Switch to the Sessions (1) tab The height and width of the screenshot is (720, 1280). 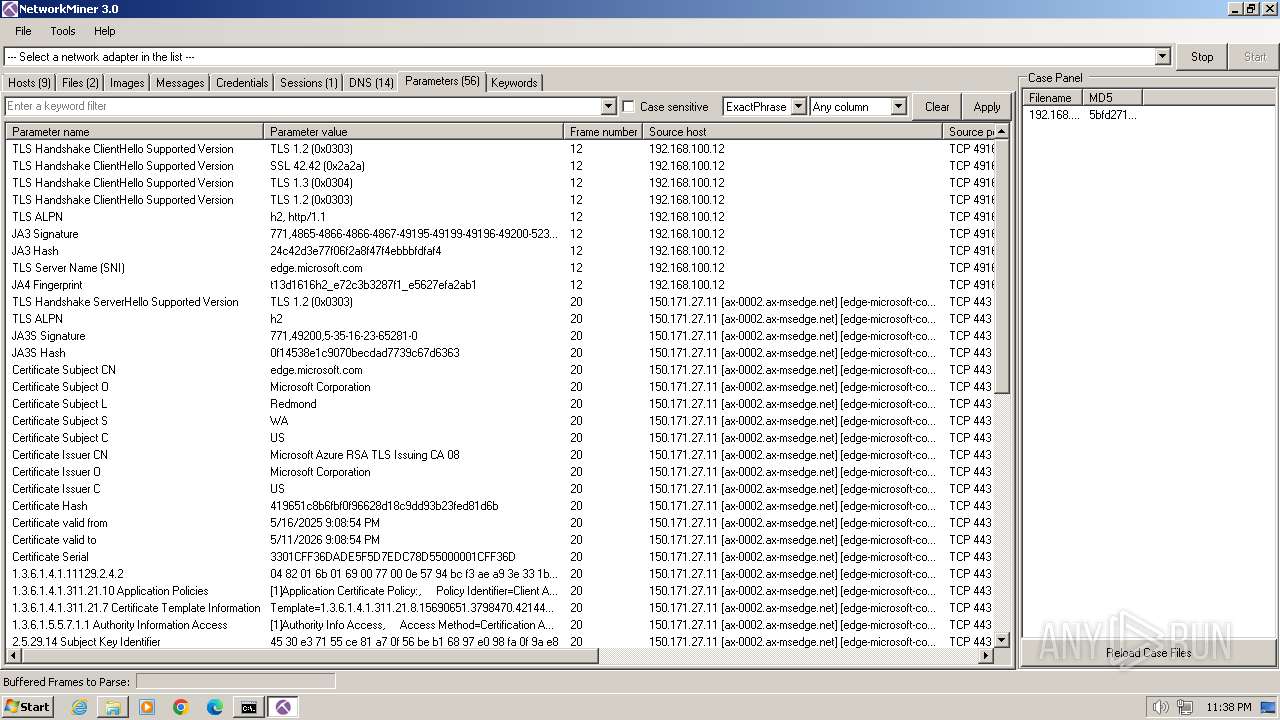click(x=308, y=83)
